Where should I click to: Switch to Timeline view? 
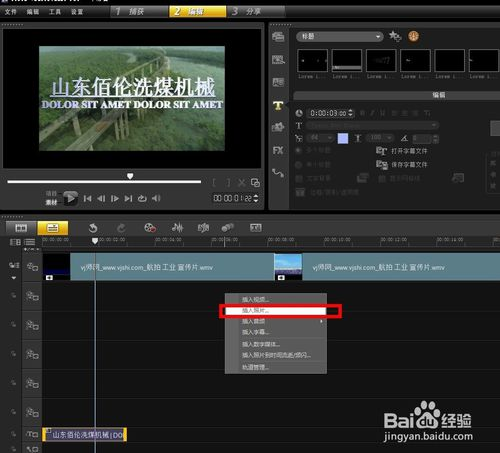(53, 228)
